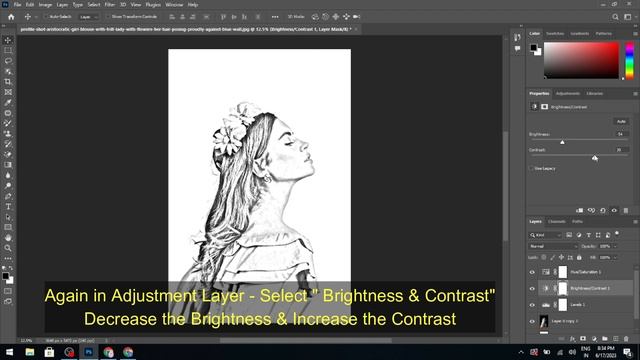The height and width of the screenshot is (360, 640).
Task: Open the Filter menu
Action: coord(109,5)
